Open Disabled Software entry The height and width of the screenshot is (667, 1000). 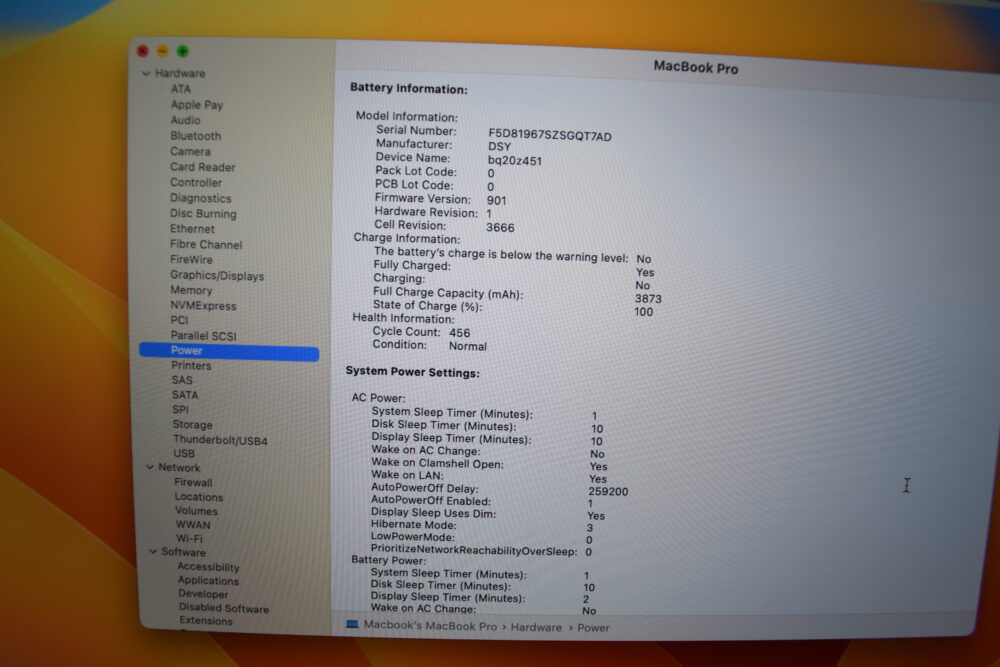223,608
